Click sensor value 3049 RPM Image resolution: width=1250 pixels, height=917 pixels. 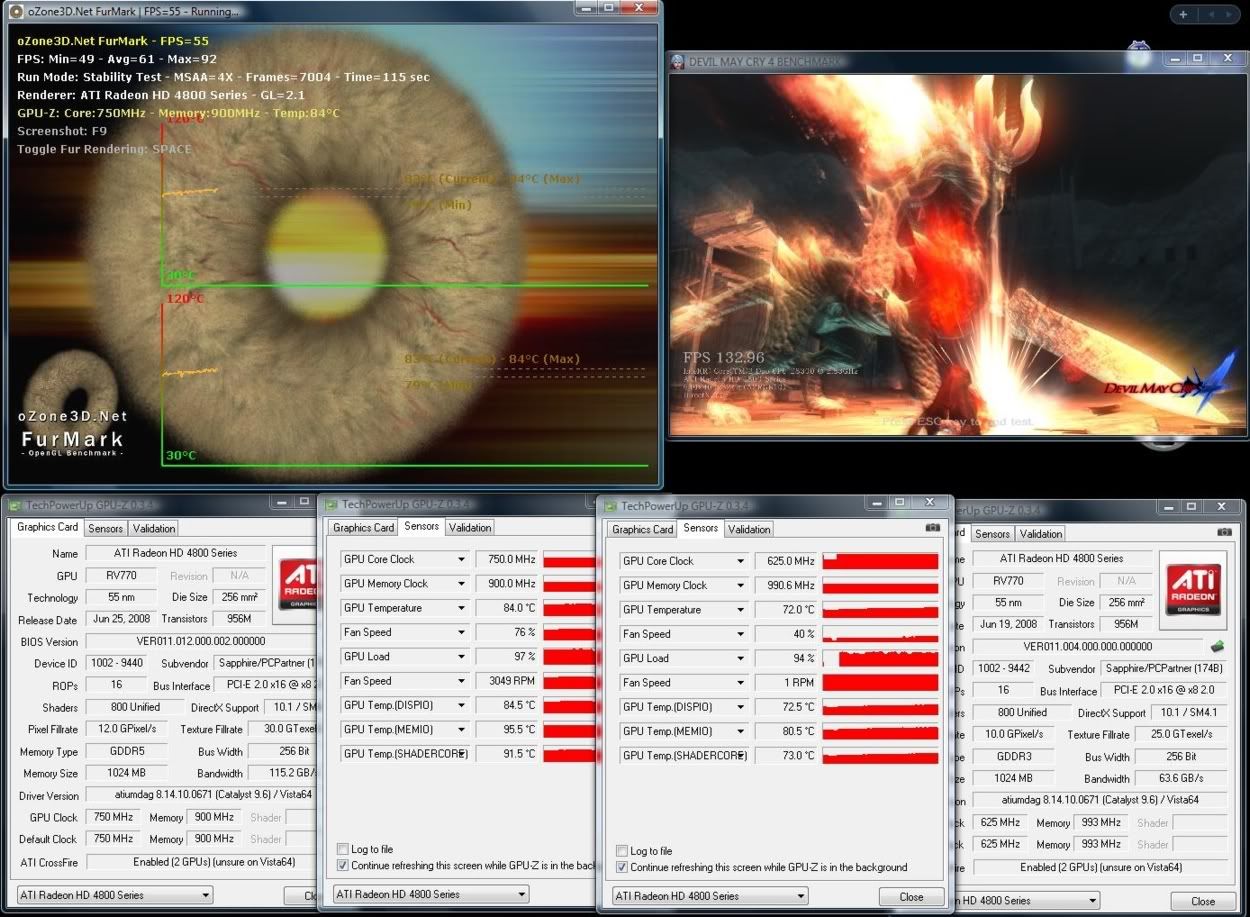507,681
